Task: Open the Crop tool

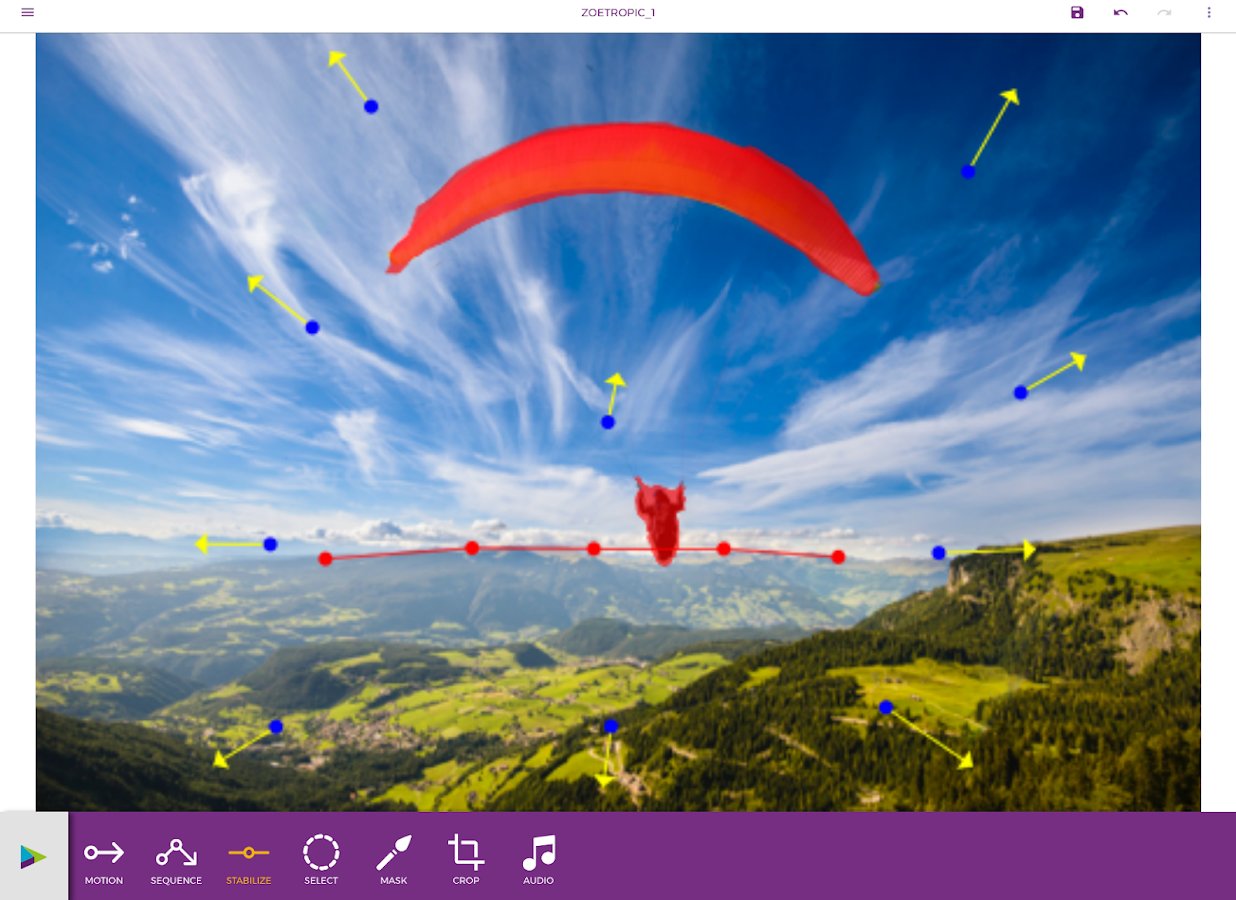Action: point(466,861)
